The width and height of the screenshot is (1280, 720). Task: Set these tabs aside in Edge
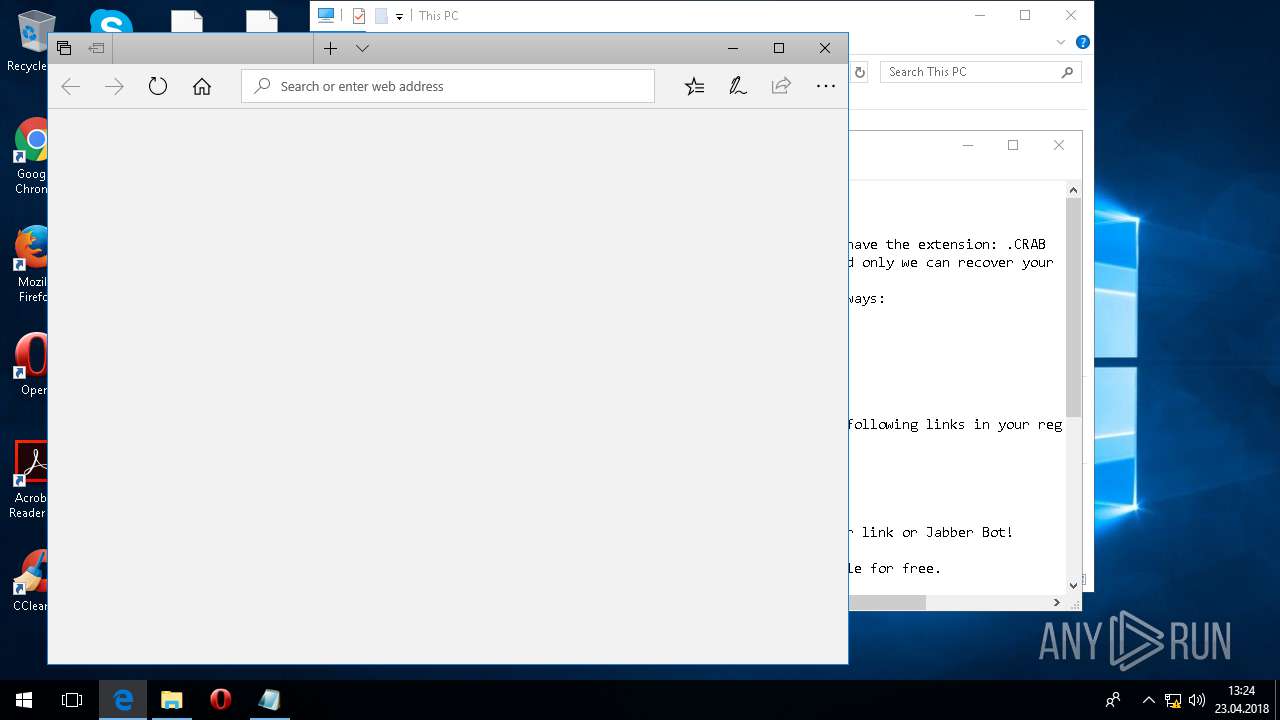96,48
